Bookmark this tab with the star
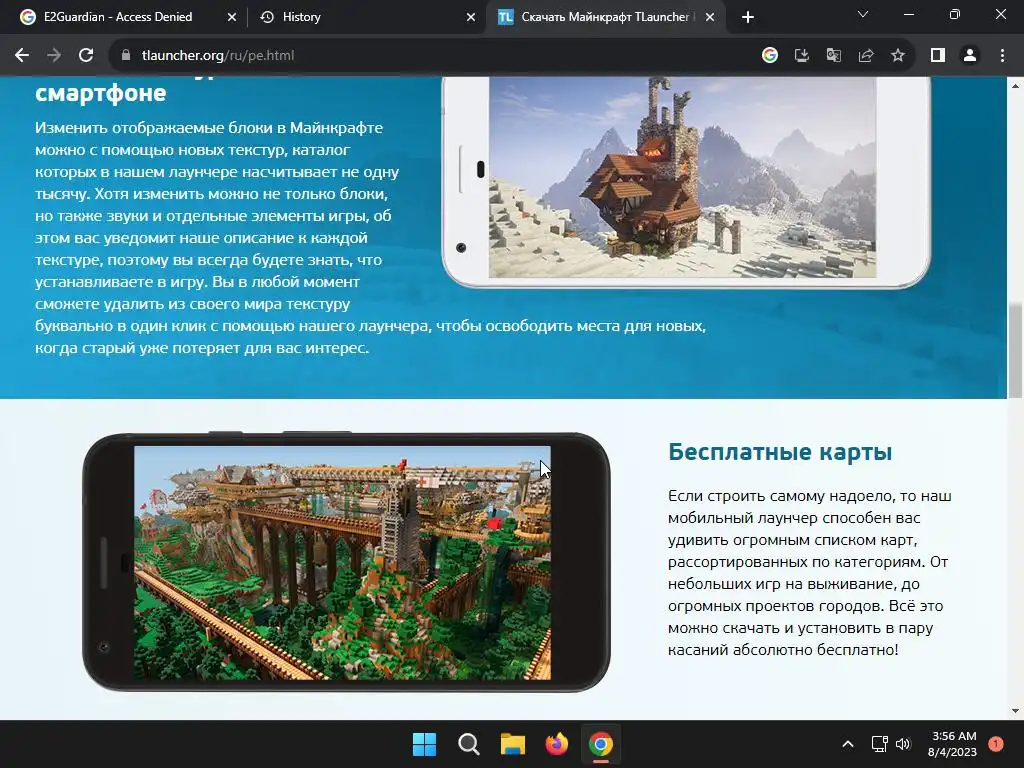Viewport: 1024px width, 768px height. 898,56
